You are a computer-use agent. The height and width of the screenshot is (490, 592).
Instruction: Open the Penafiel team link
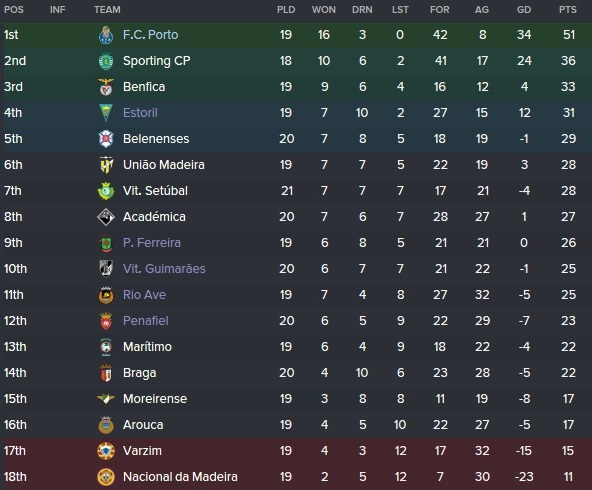tap(146, 321)
